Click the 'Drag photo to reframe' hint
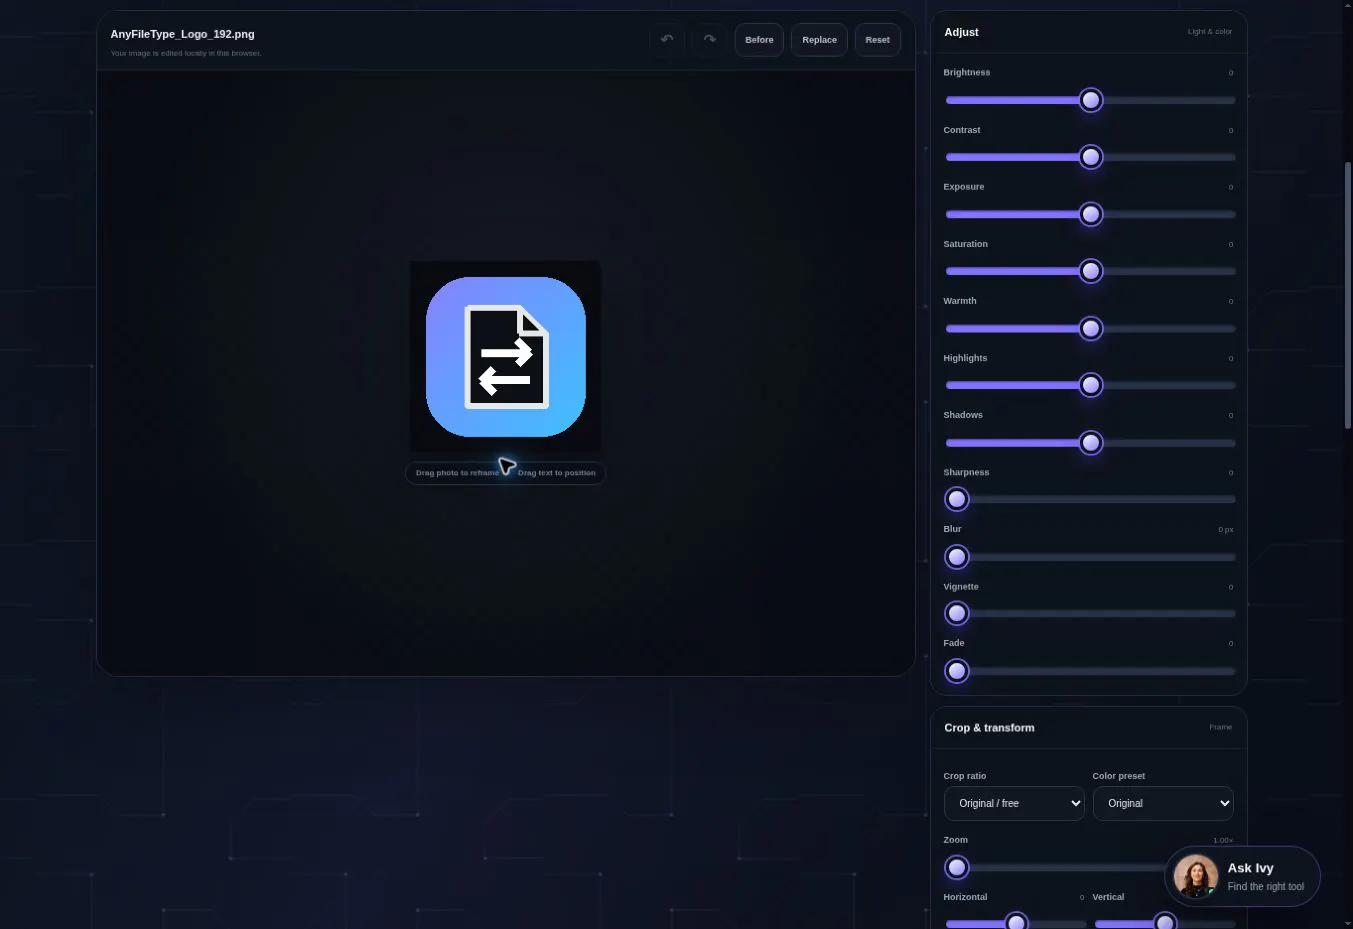Viewport: 1353px width, 929px height. click(x=457, y=473)
